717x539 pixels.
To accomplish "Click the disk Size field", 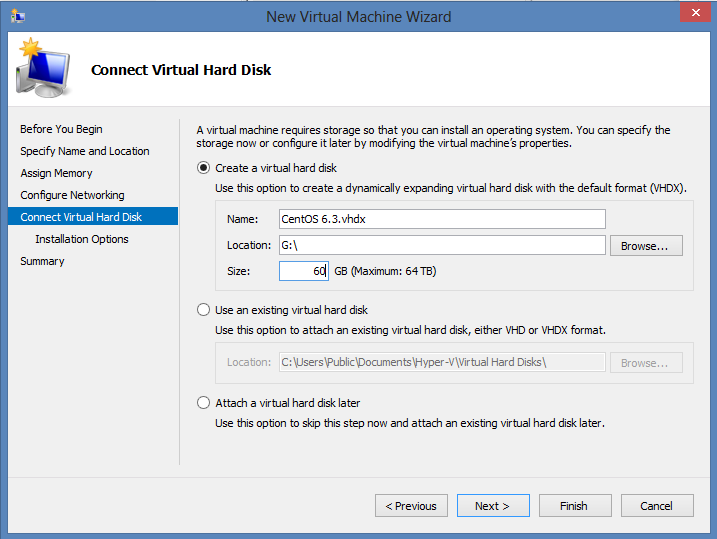I will click(304, 271).
